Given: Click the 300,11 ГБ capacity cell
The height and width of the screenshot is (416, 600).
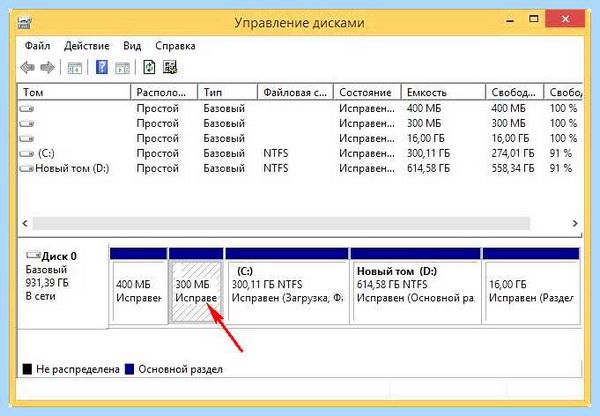Looking at the screenshot, I should tap(429, 153).
